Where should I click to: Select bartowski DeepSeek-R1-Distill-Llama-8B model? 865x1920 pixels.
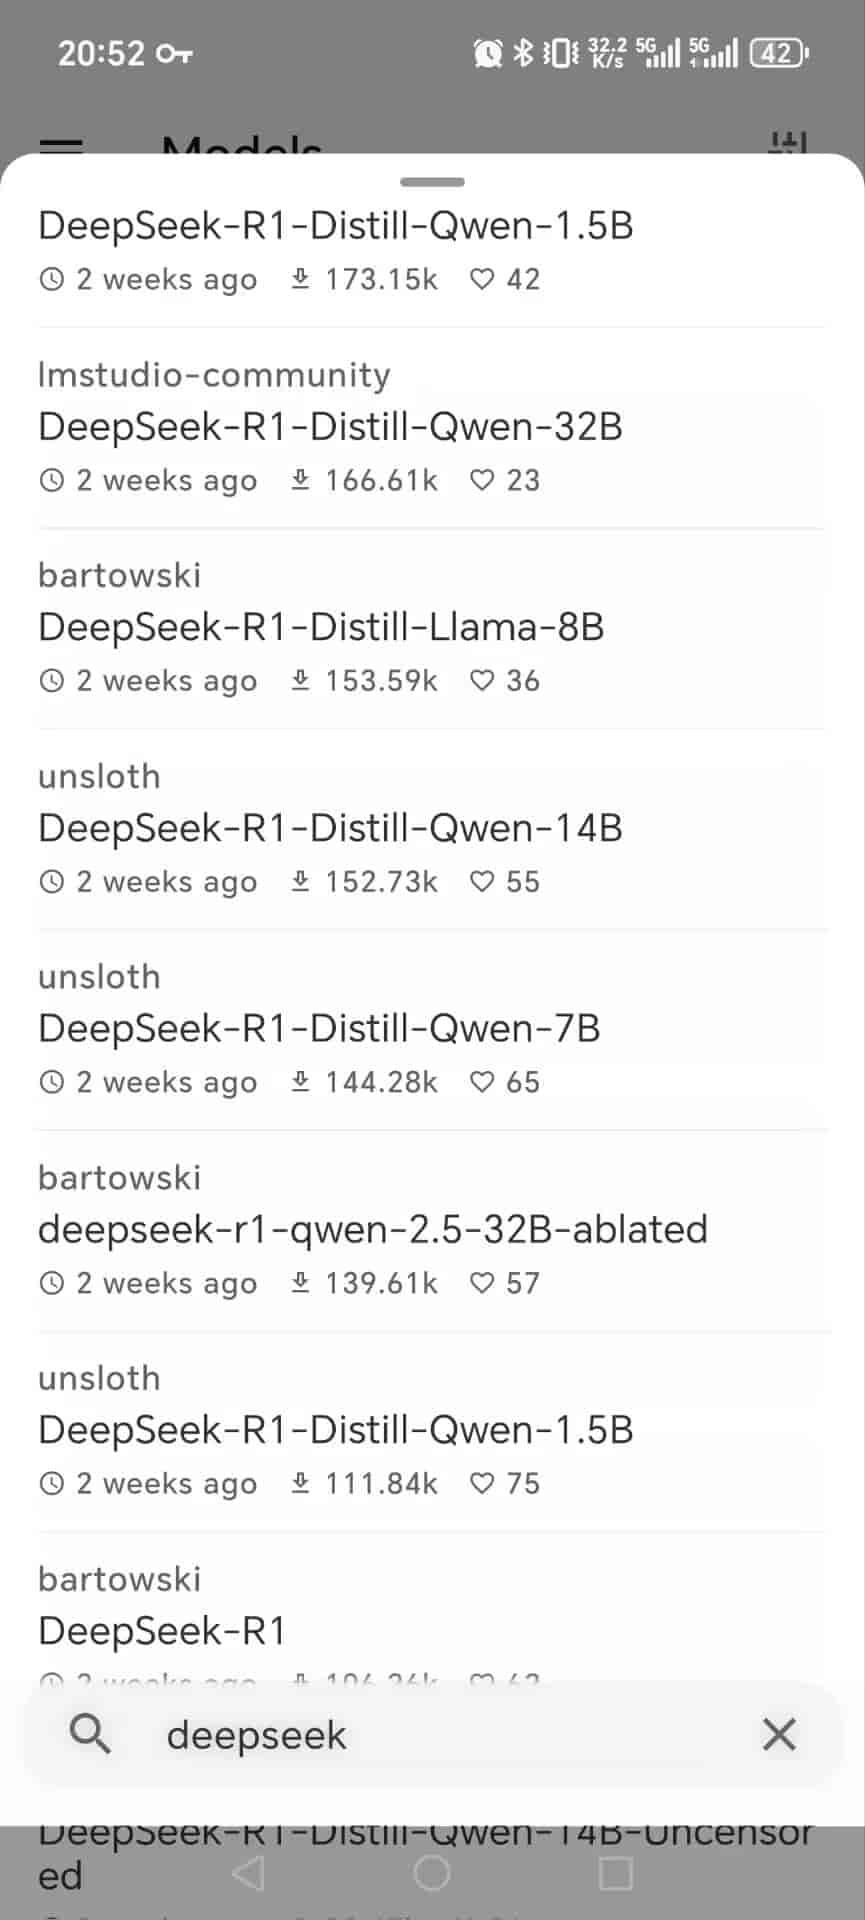click(x=321, y=628)
